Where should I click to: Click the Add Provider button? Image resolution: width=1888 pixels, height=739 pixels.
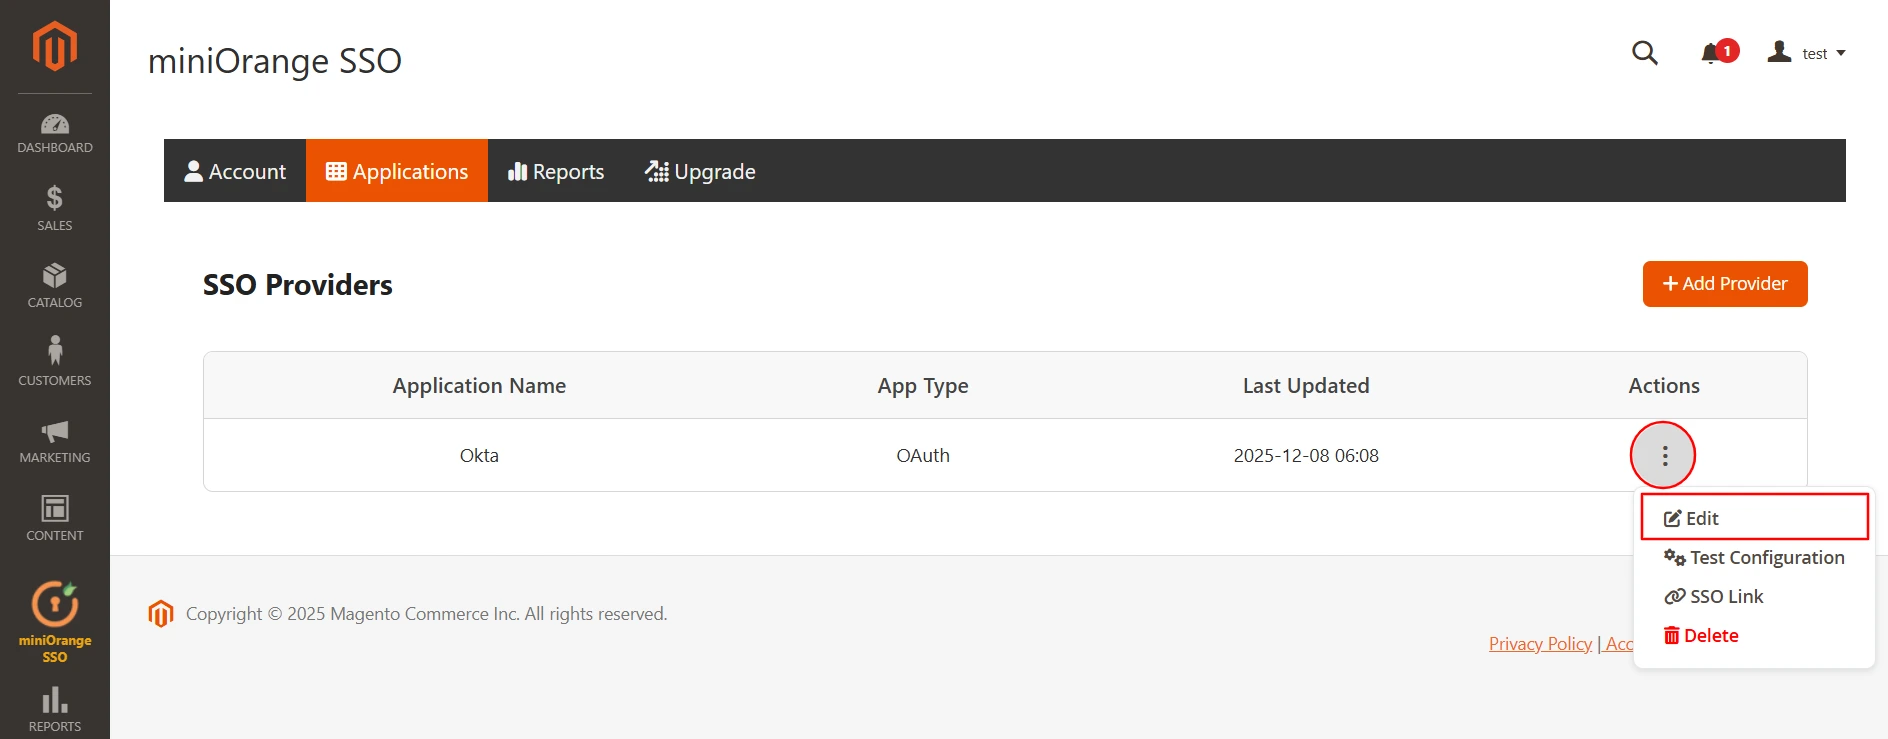[1725, 284]
